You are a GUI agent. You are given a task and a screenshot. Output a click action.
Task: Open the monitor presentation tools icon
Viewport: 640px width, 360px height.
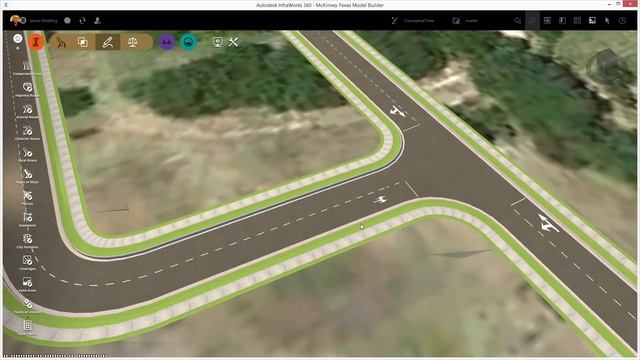pos(218,42)
